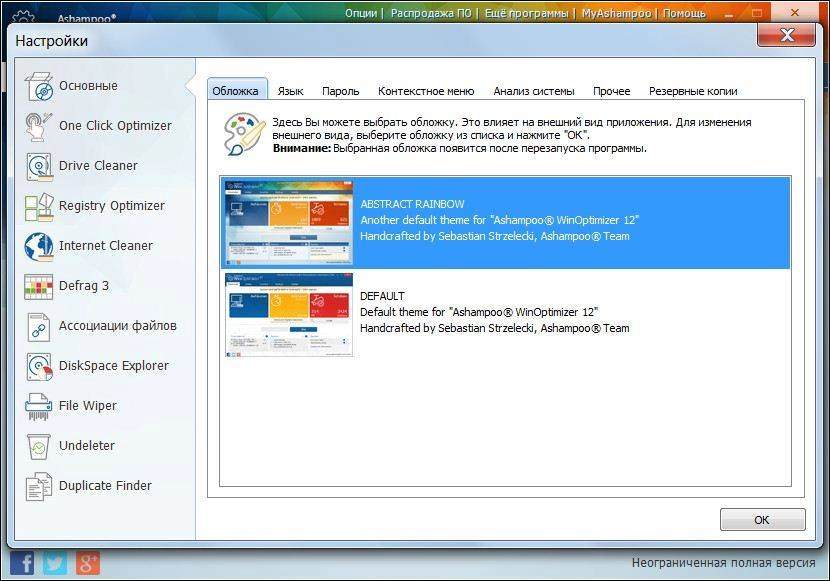Open the Facebook icon at bottom
The height and width of the screenshot is (581, 830).
(x=22, y=563)
